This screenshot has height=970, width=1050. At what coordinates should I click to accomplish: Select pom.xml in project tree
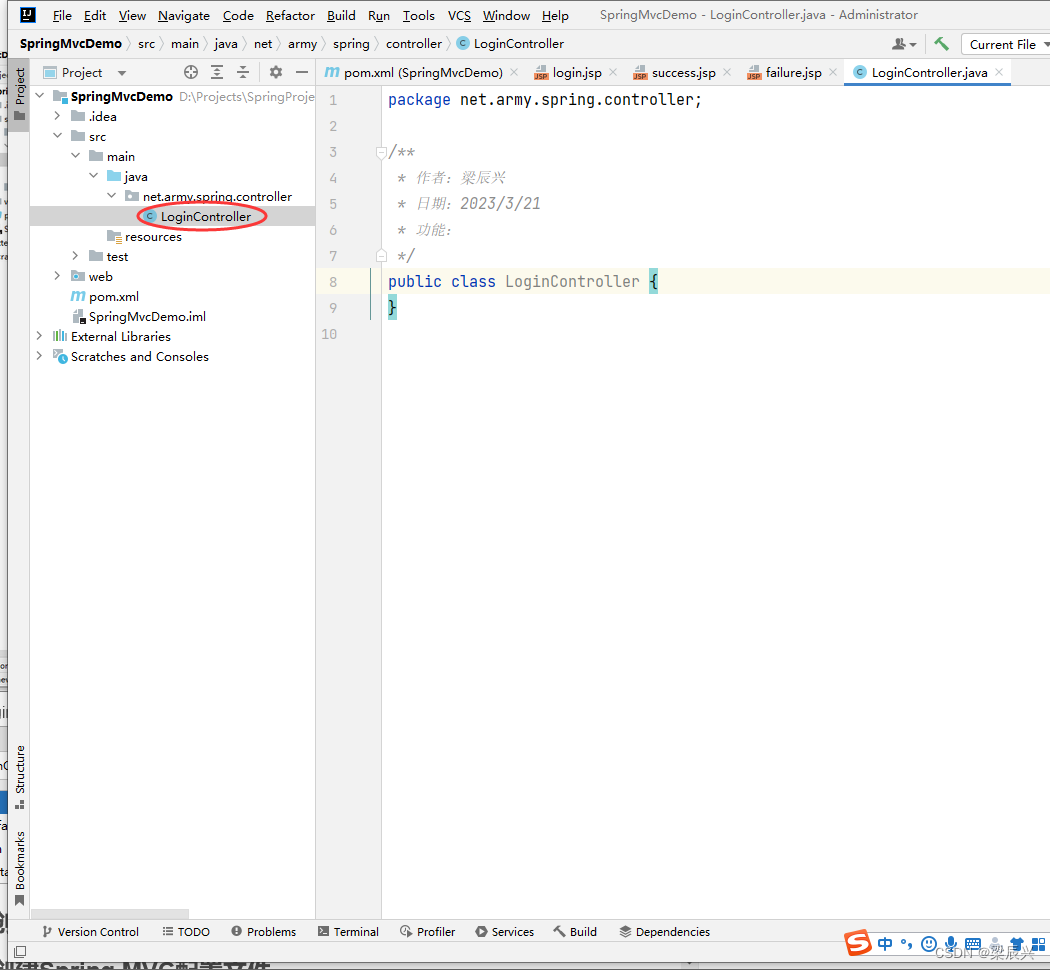[113, 297]
